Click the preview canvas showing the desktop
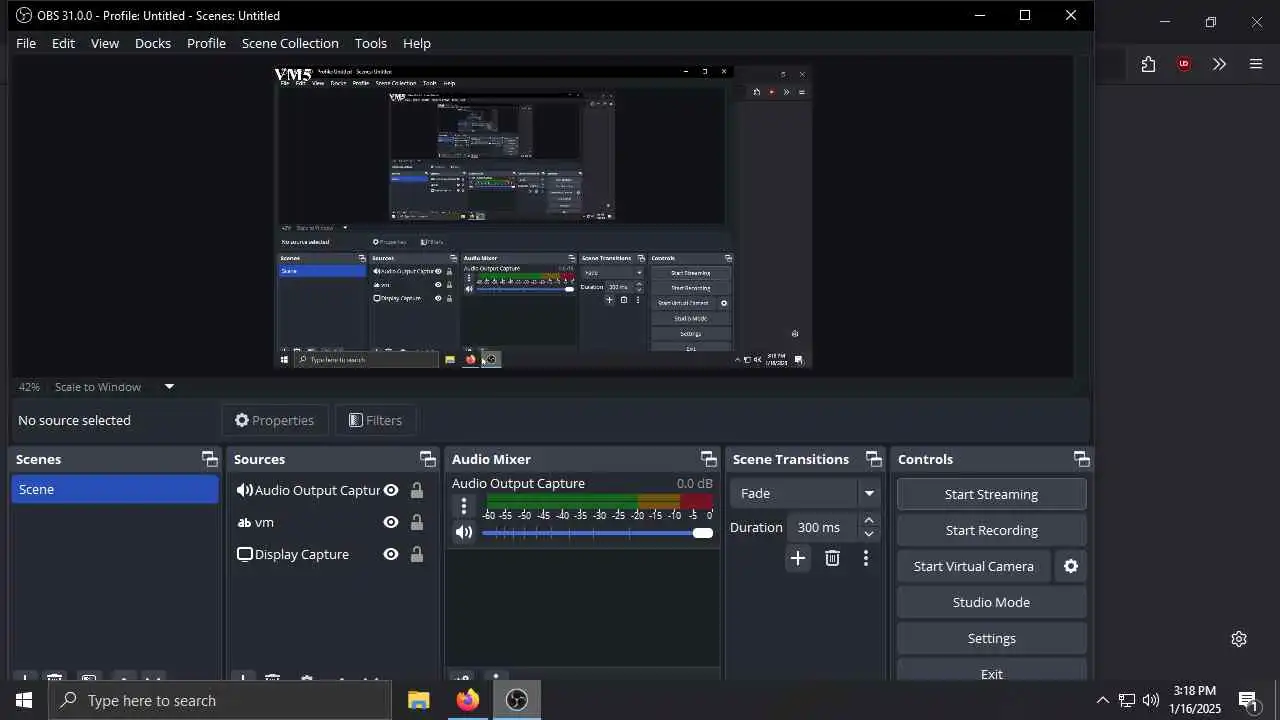The width and height of the screenshot is (1280, 720). [542, 216]
